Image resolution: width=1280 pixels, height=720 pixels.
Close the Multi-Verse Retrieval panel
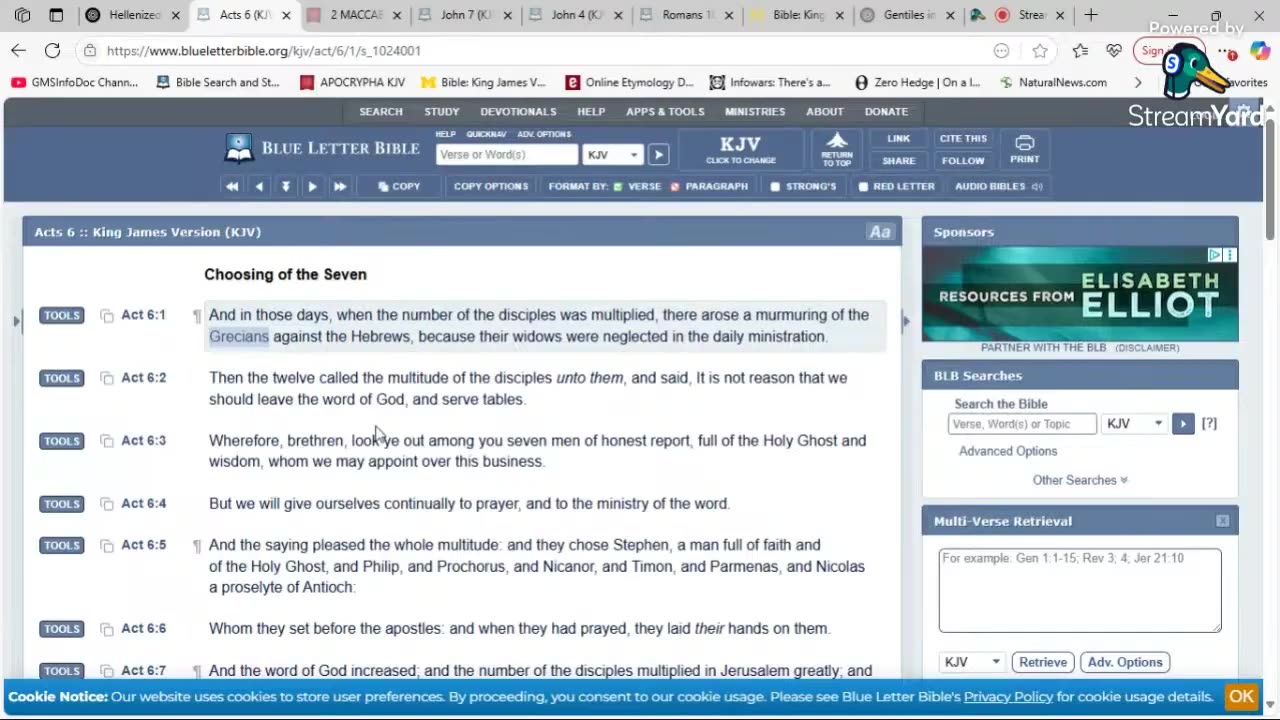[x=1222, y=521]
